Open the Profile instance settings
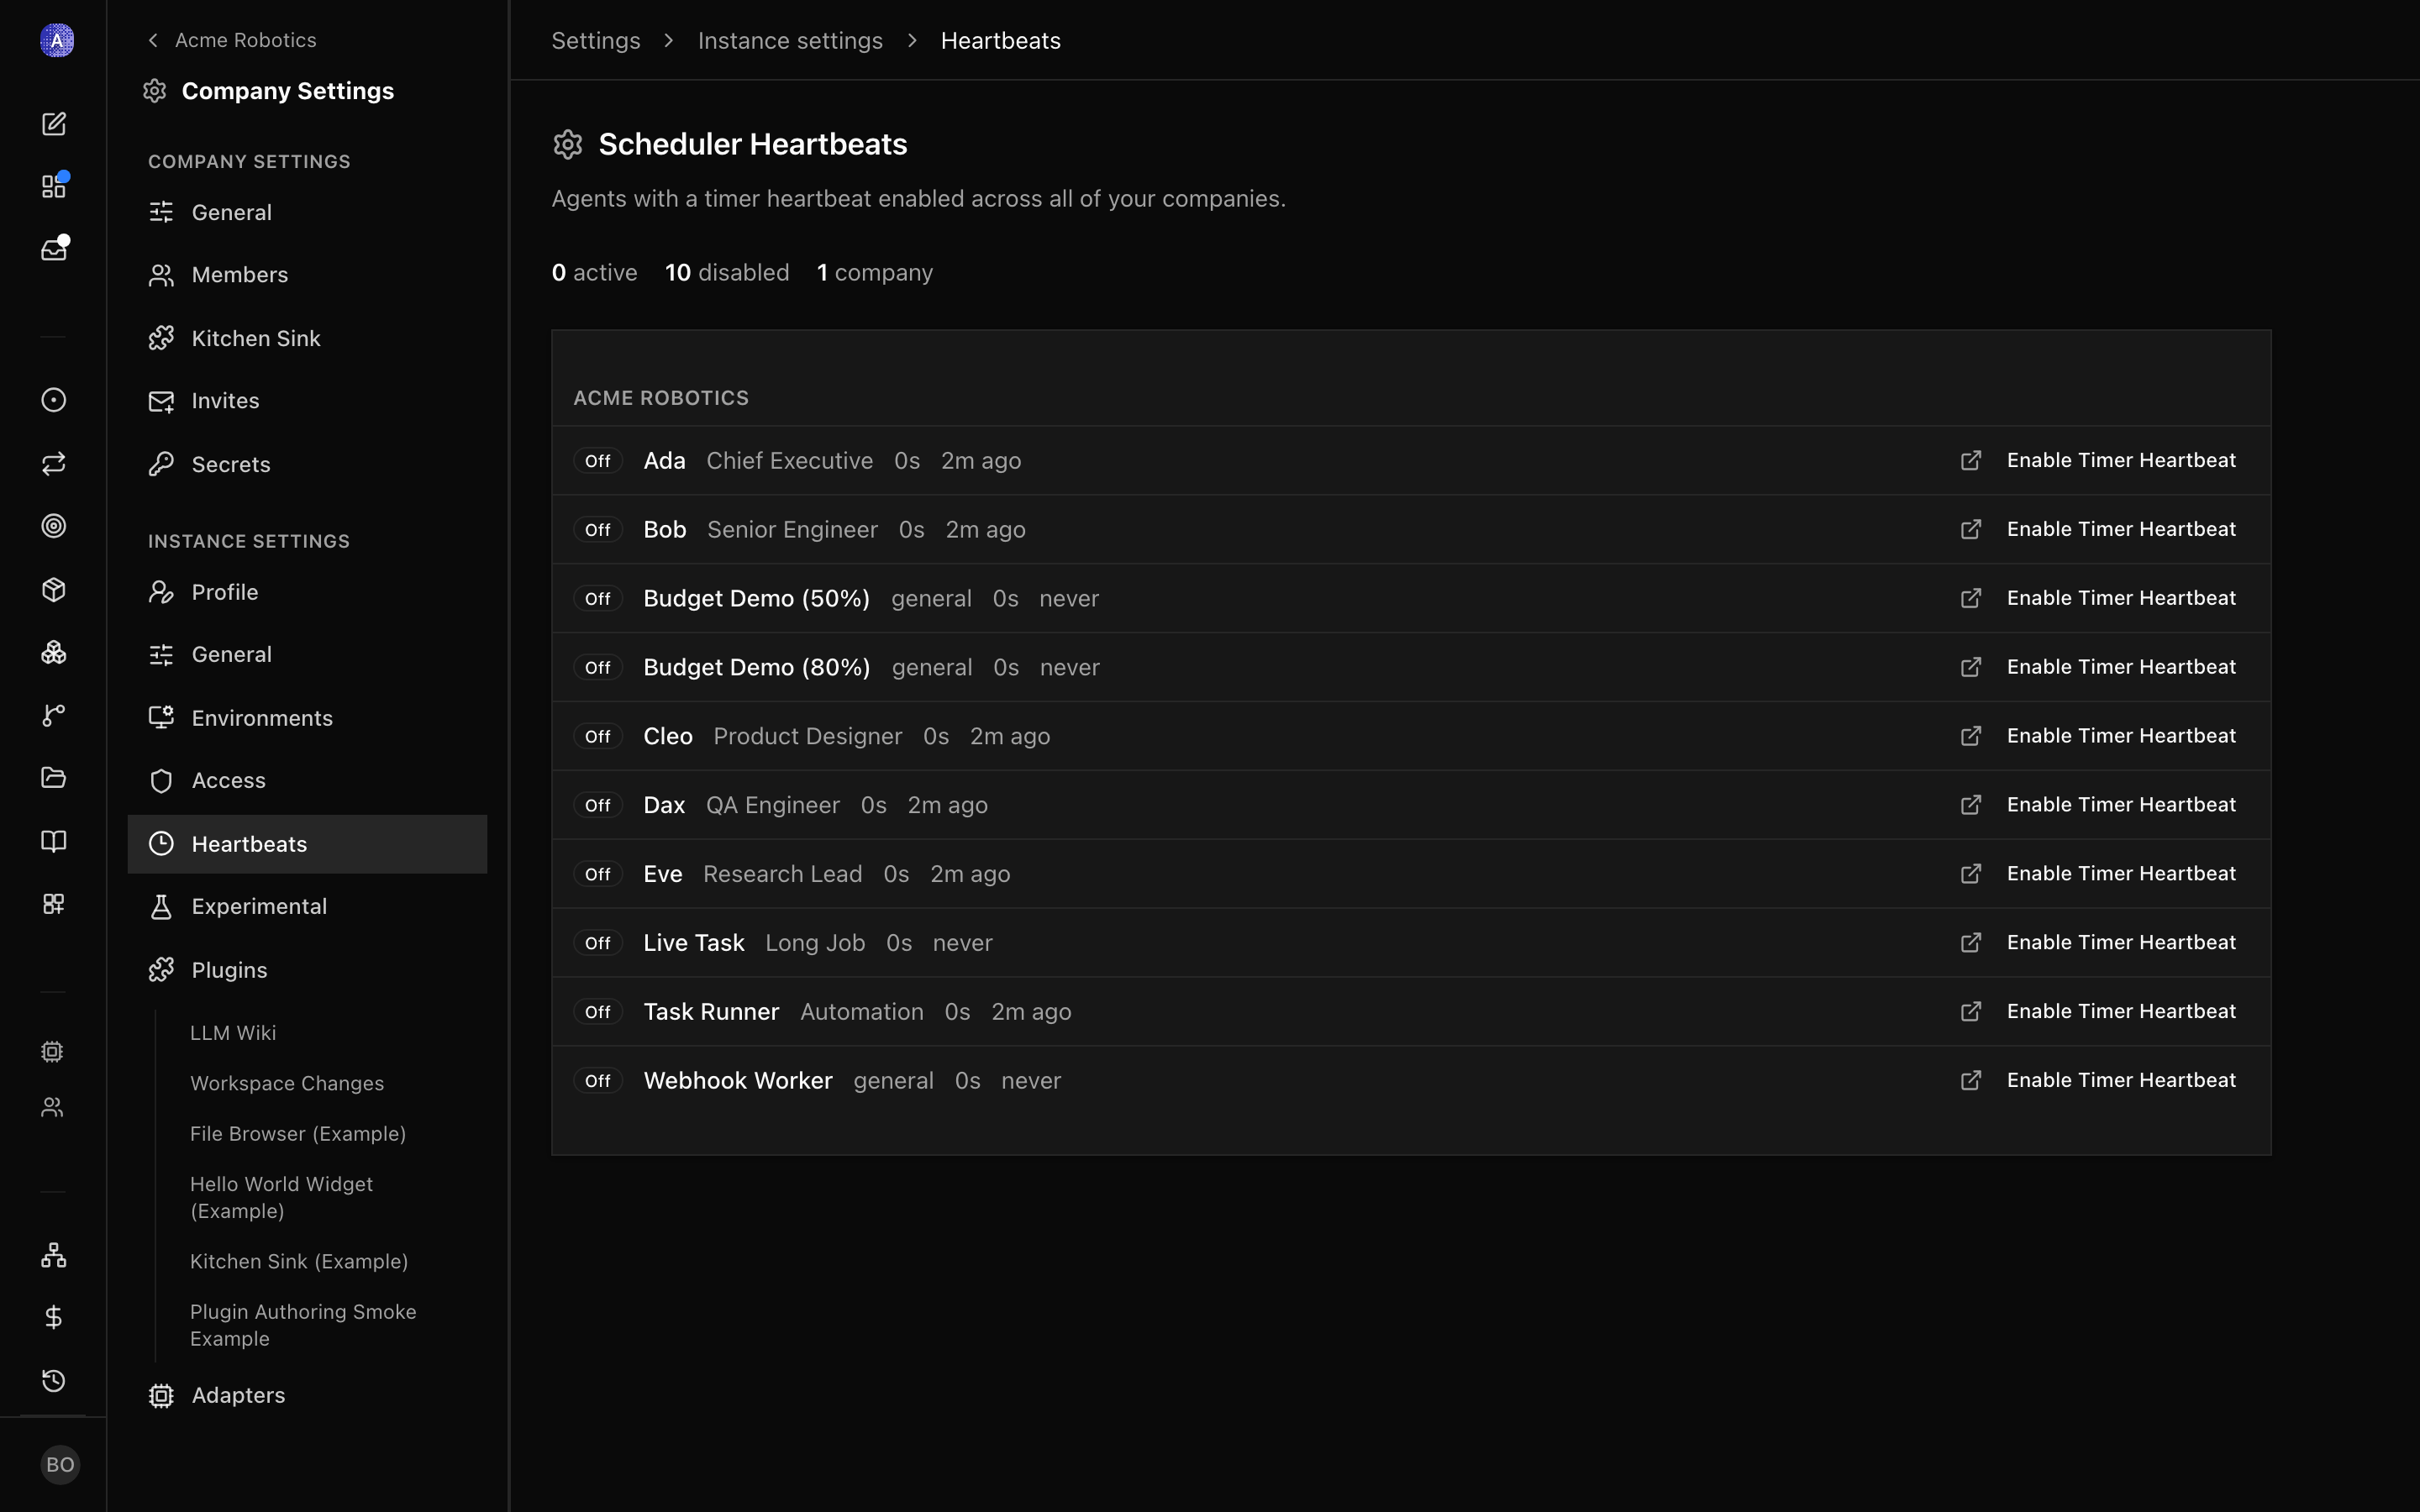Viewport: 2420px width, 1512px height. (307, 592)
